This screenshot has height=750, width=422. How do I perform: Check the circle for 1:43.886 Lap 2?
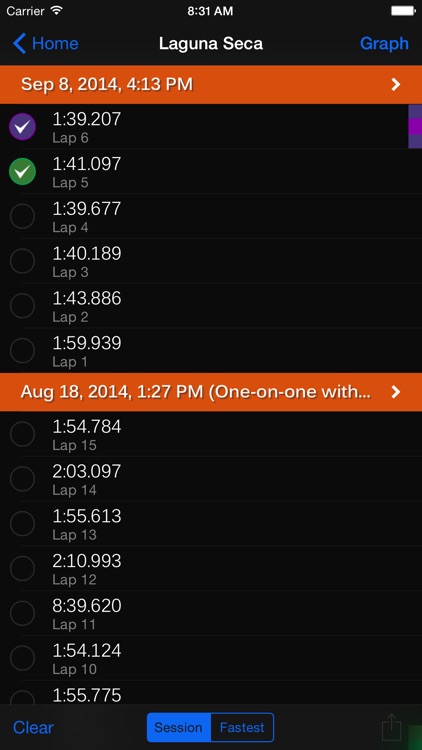22,306
